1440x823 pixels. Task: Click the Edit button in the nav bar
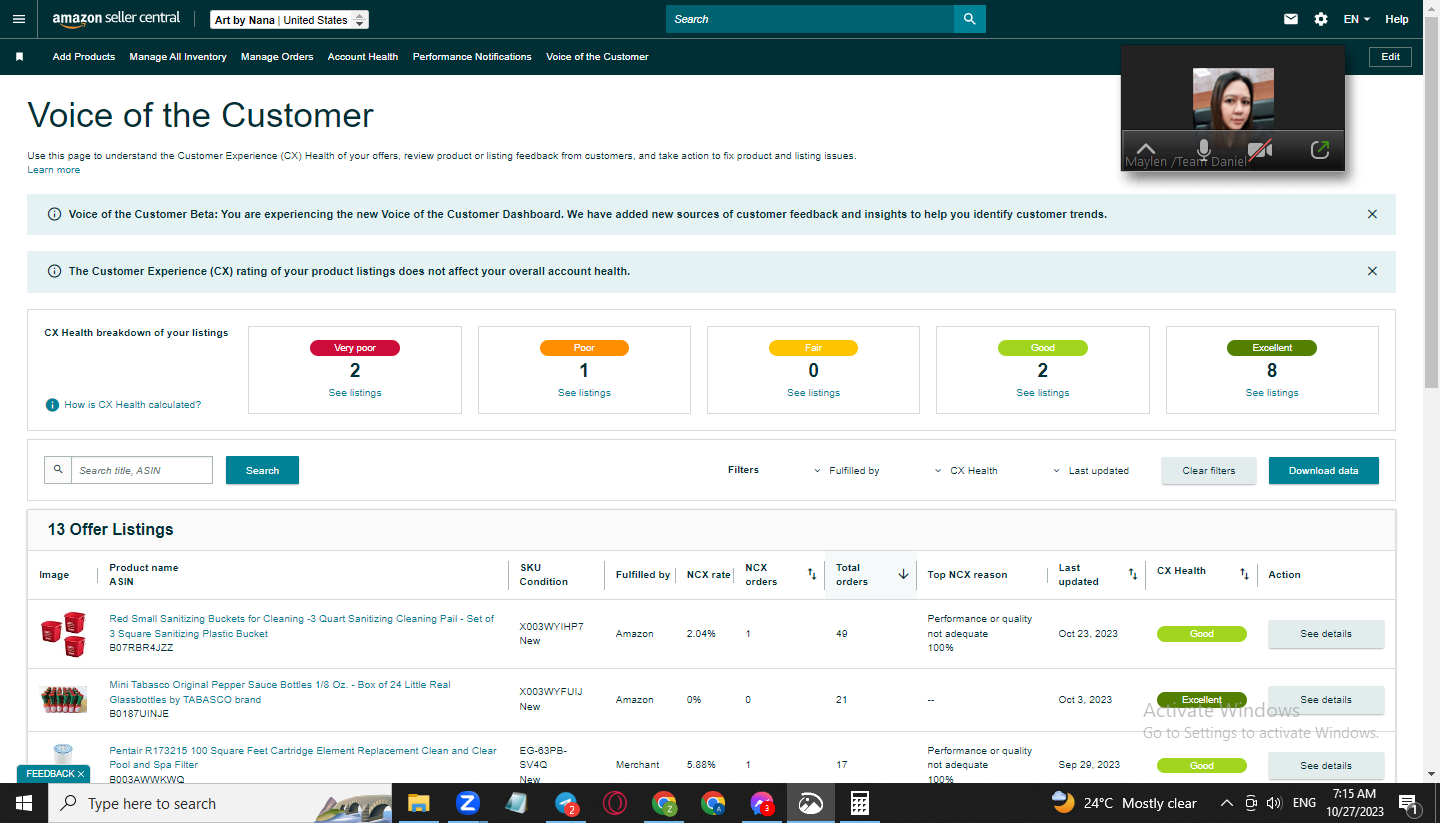click(x=1390, y=57)
